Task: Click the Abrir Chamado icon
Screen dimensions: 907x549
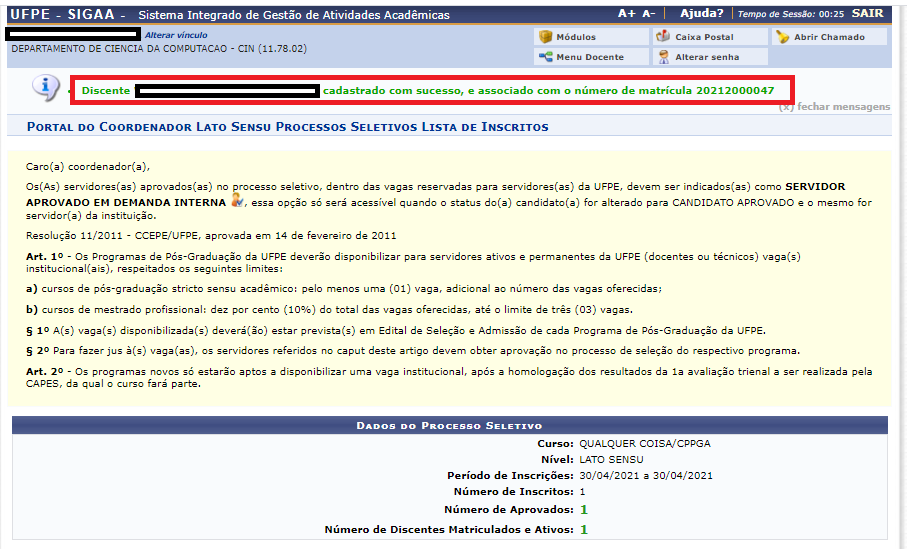Action: tap(782, 37)
